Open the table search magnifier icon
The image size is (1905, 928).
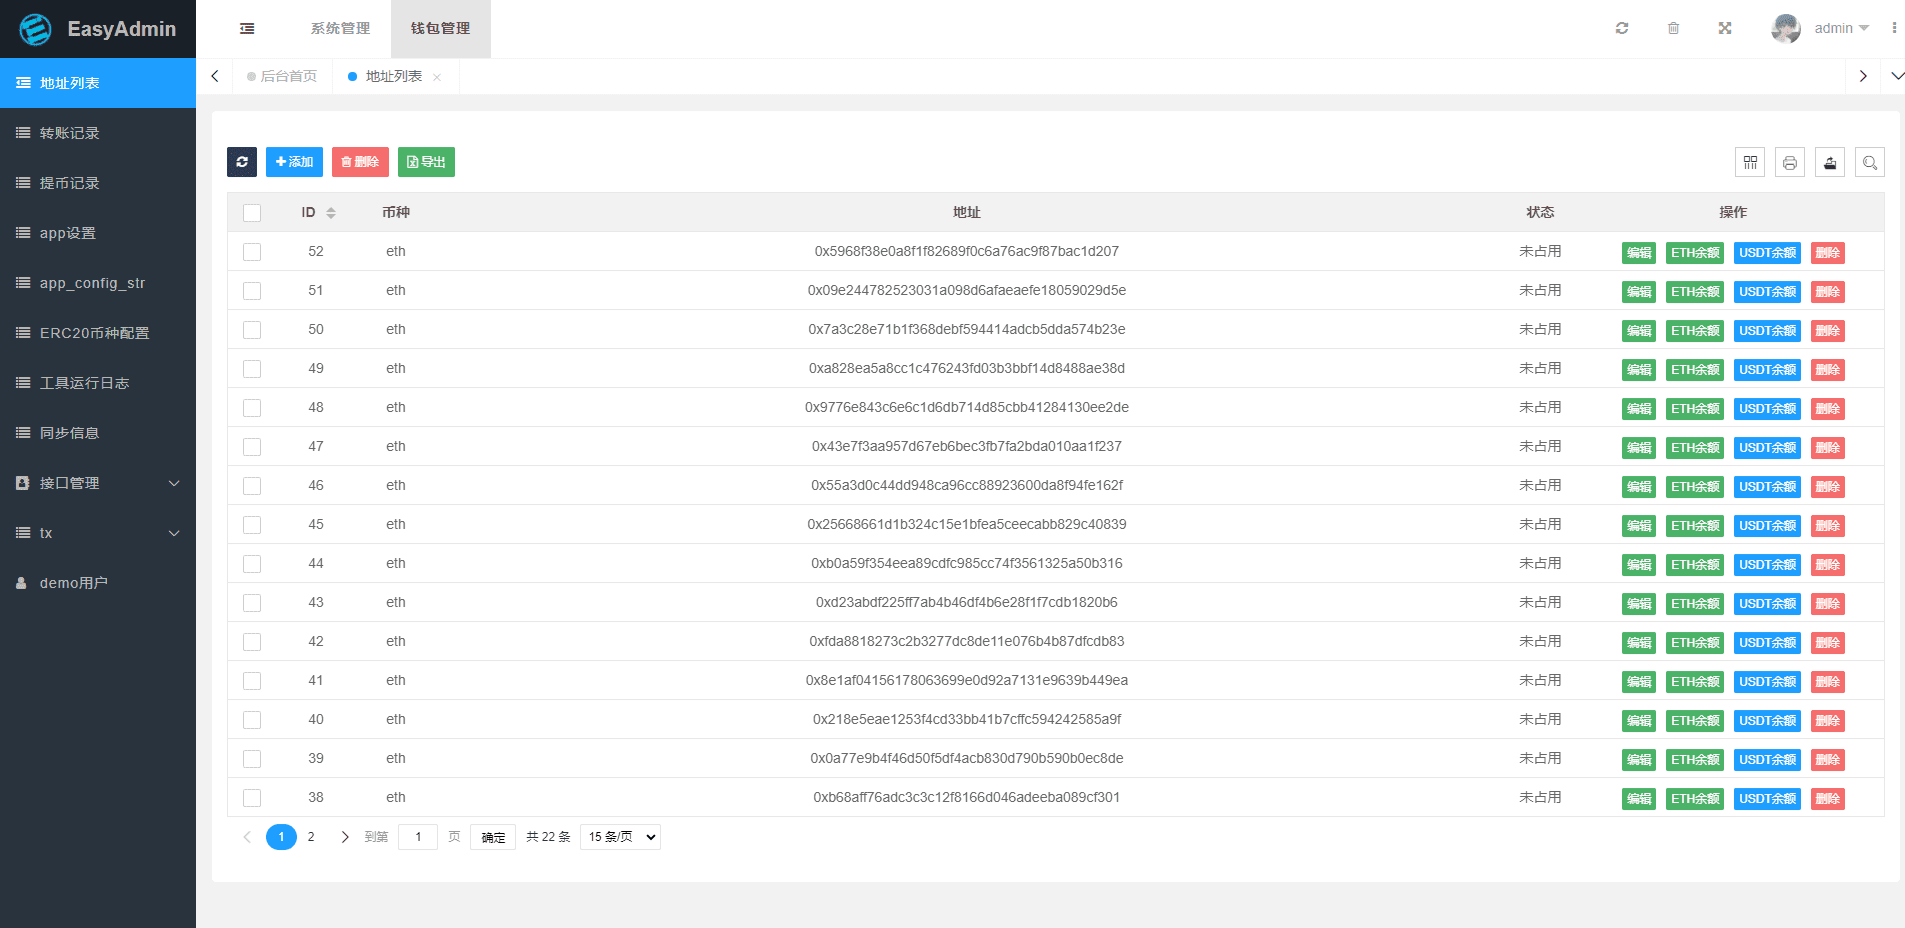click(x=1870, y=162)
